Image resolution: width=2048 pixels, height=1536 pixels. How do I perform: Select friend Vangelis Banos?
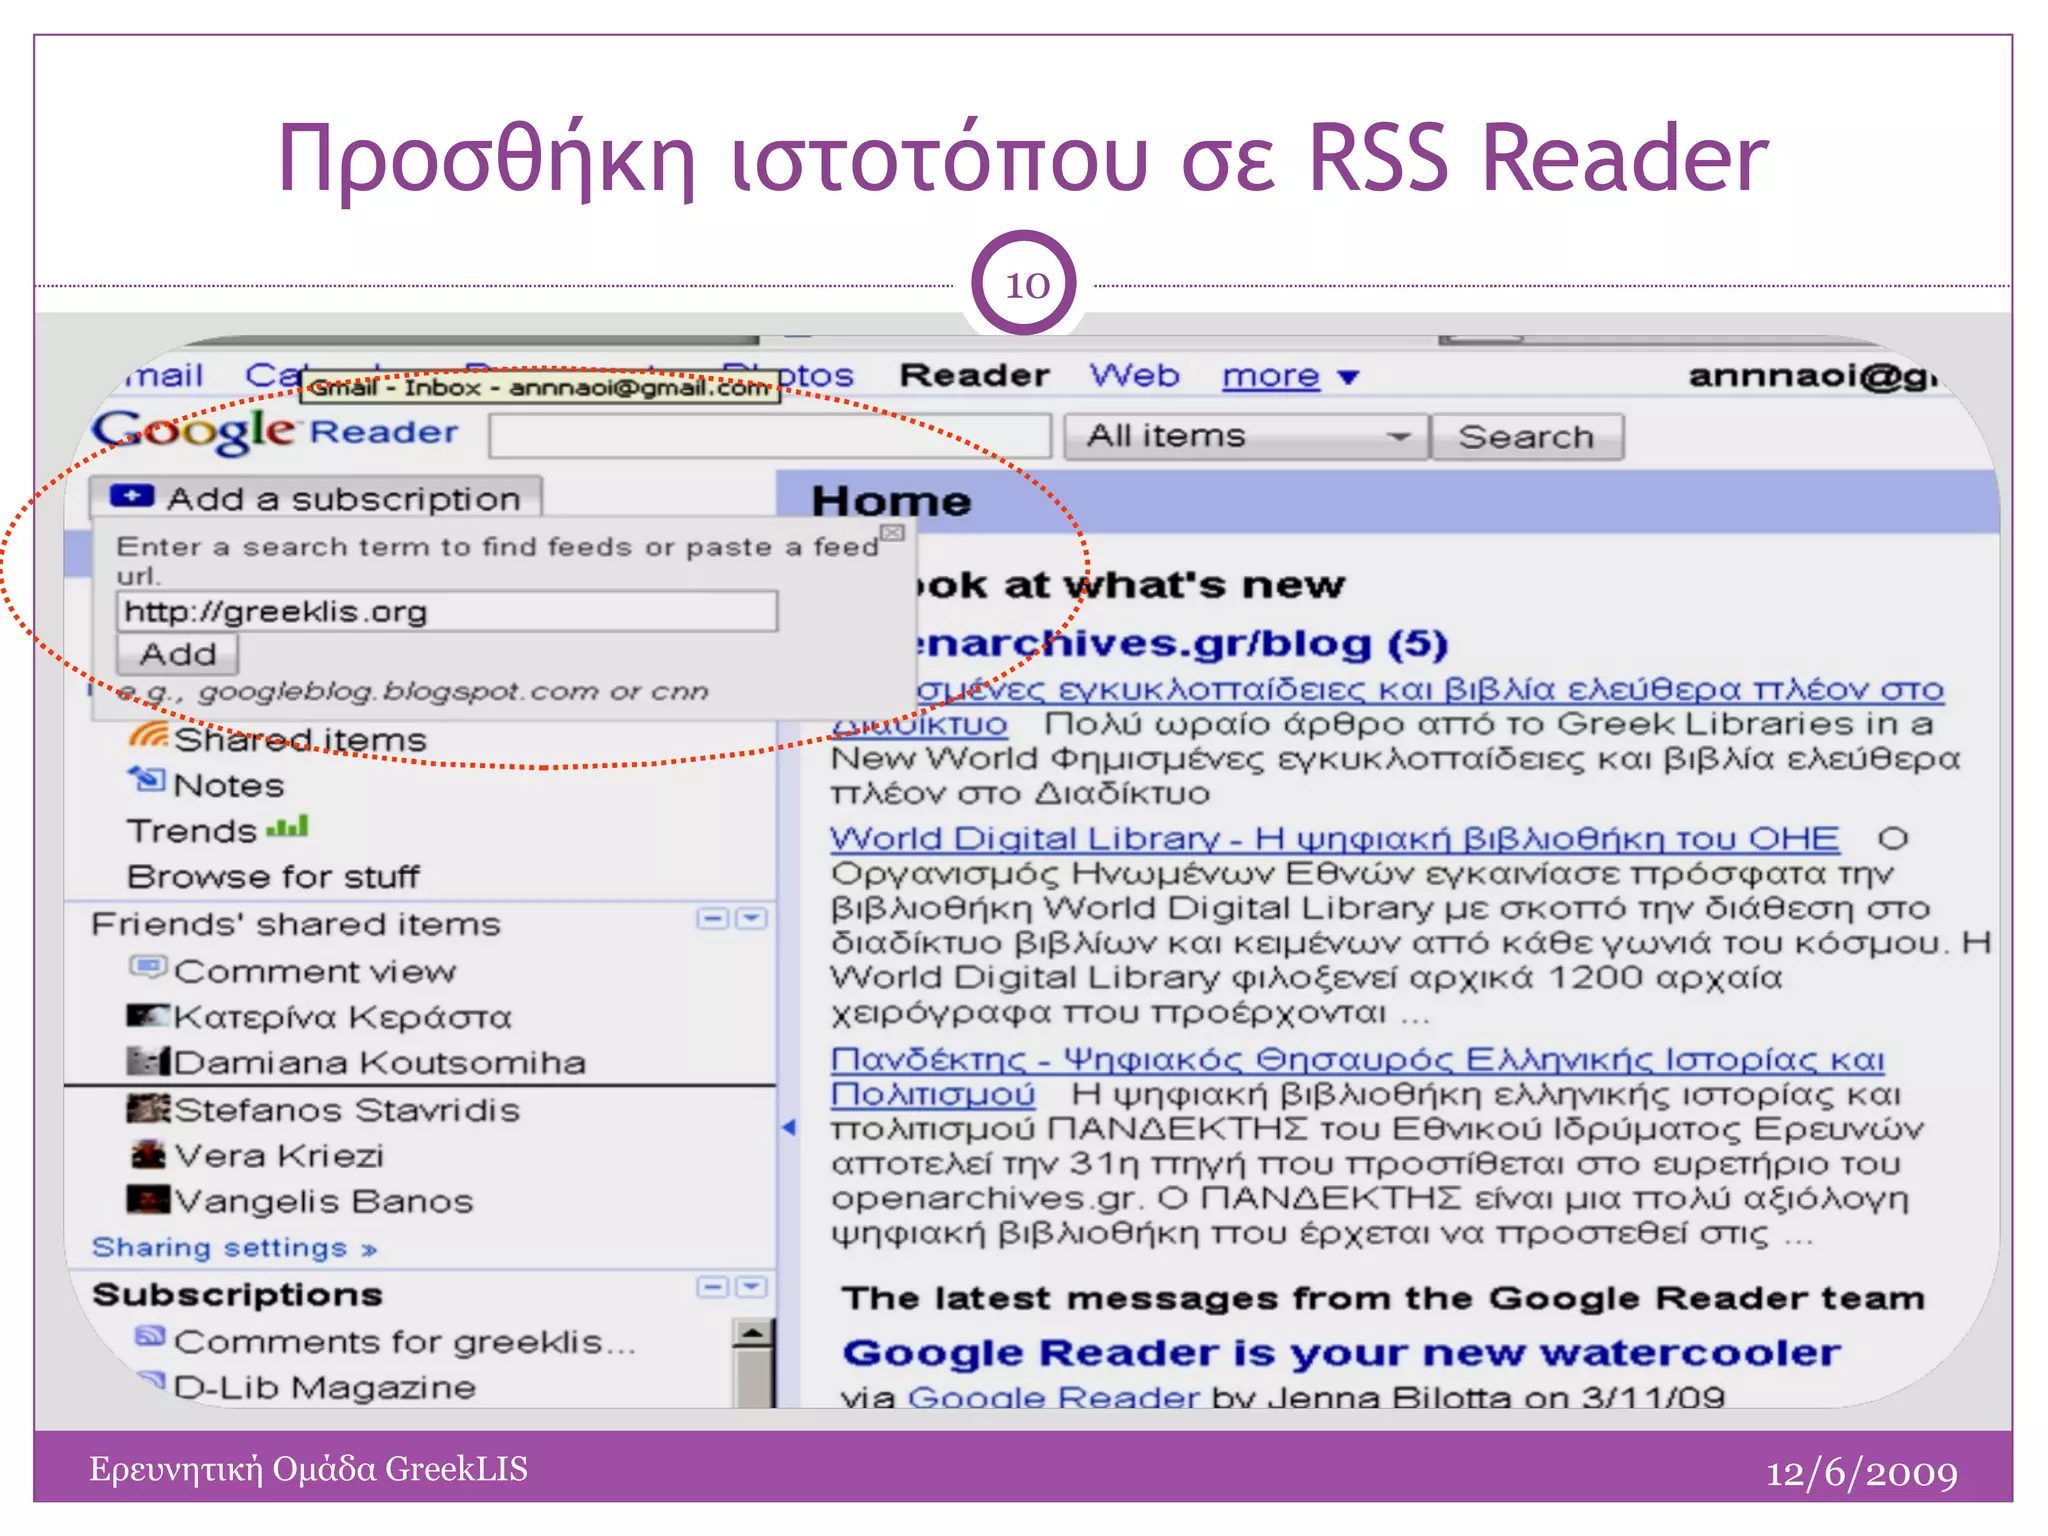pyautogui.click(x=323, y=1201)
